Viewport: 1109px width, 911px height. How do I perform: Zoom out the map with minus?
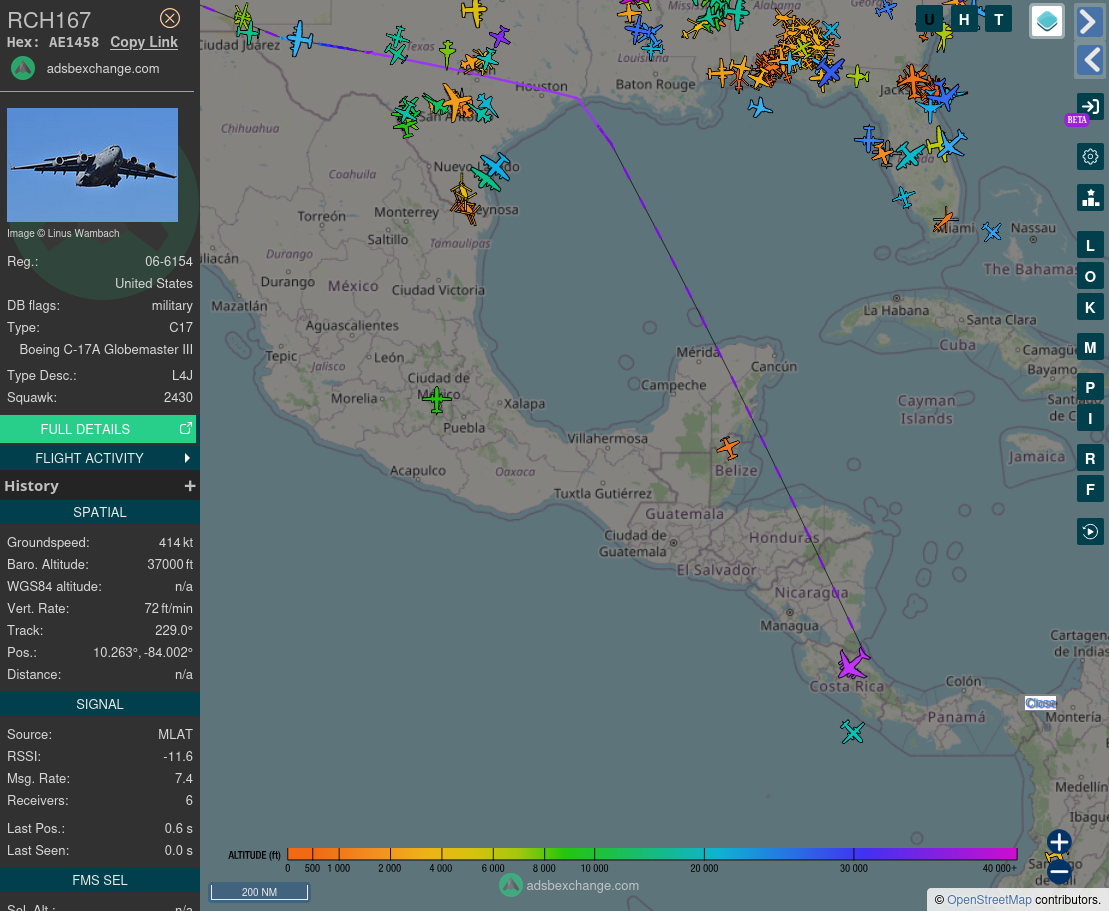pyautogui.click(x=1059, y=871)
